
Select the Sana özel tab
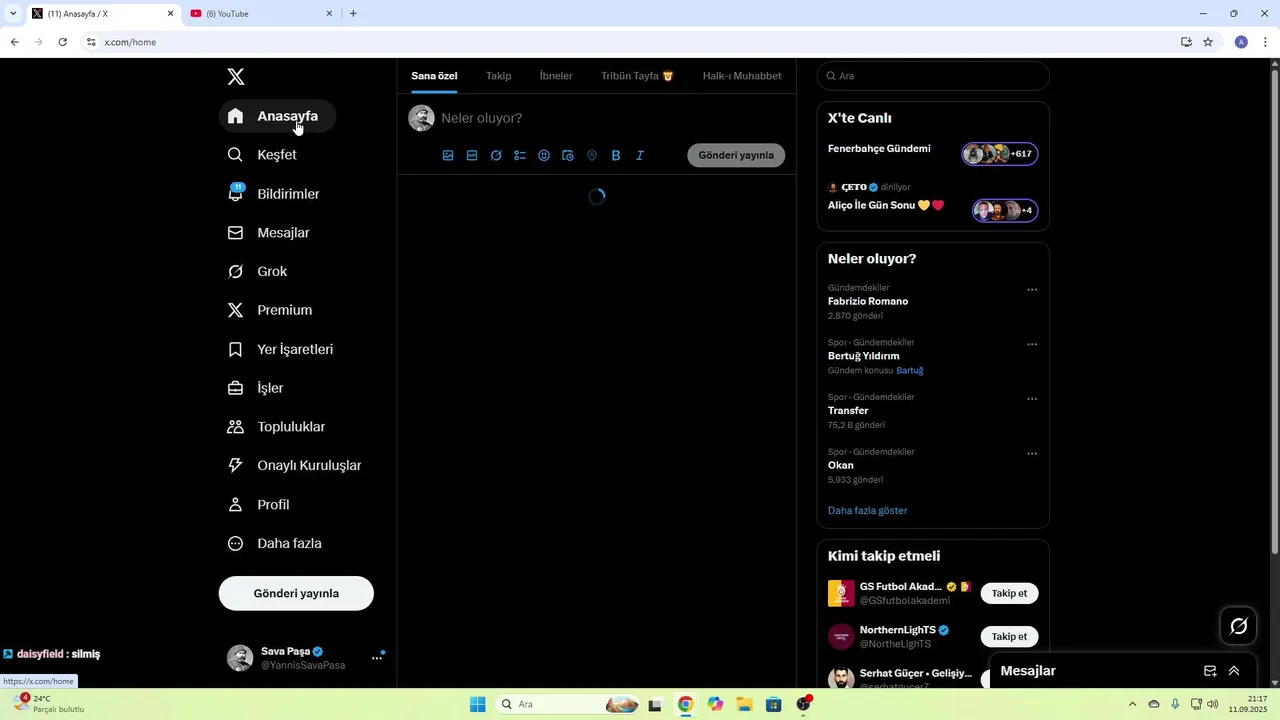(x=434, y=76)
